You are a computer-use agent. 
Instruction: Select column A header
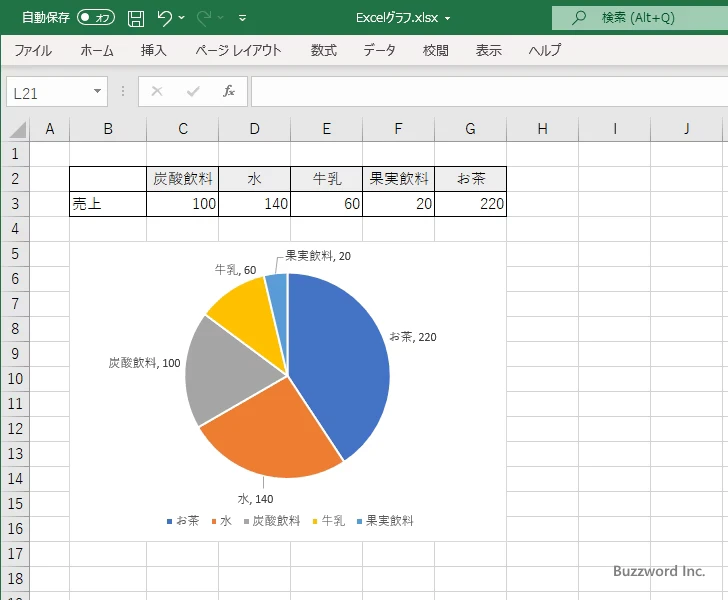point(50,129)
